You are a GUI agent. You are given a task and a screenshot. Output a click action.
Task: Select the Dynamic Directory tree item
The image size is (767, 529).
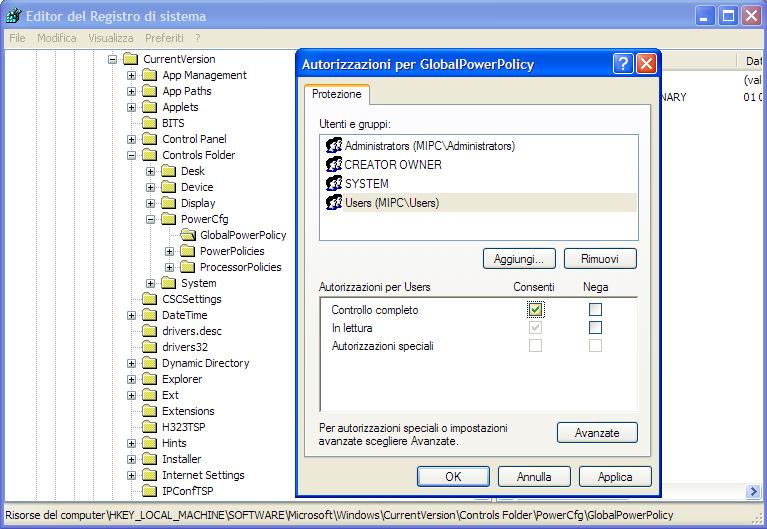point(206,363)
